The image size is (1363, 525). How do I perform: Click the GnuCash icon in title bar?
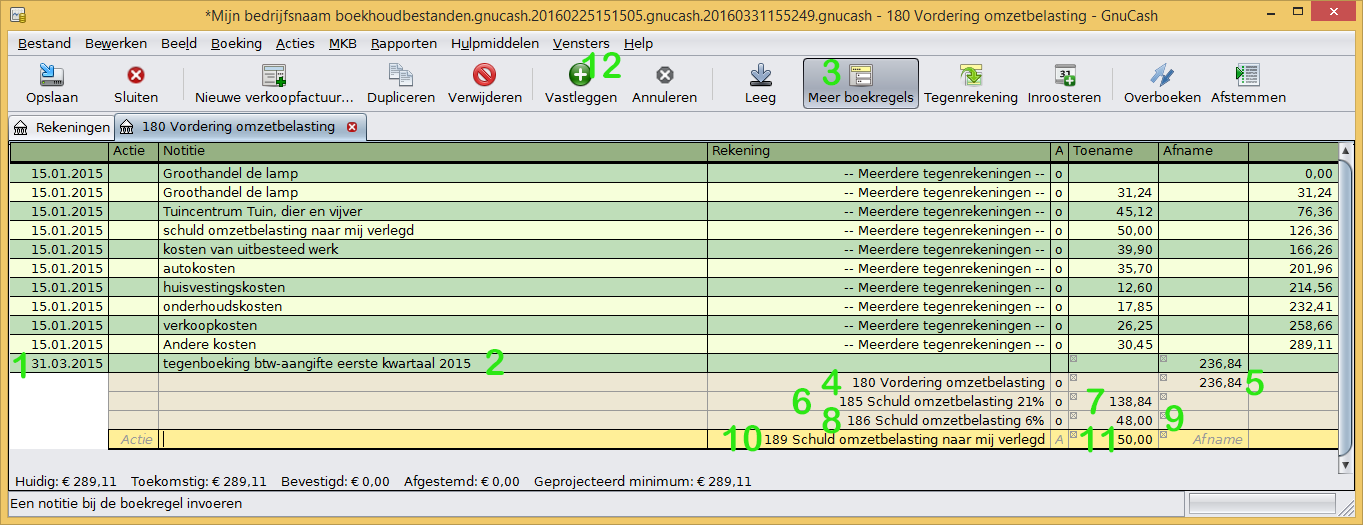(17, 14)
